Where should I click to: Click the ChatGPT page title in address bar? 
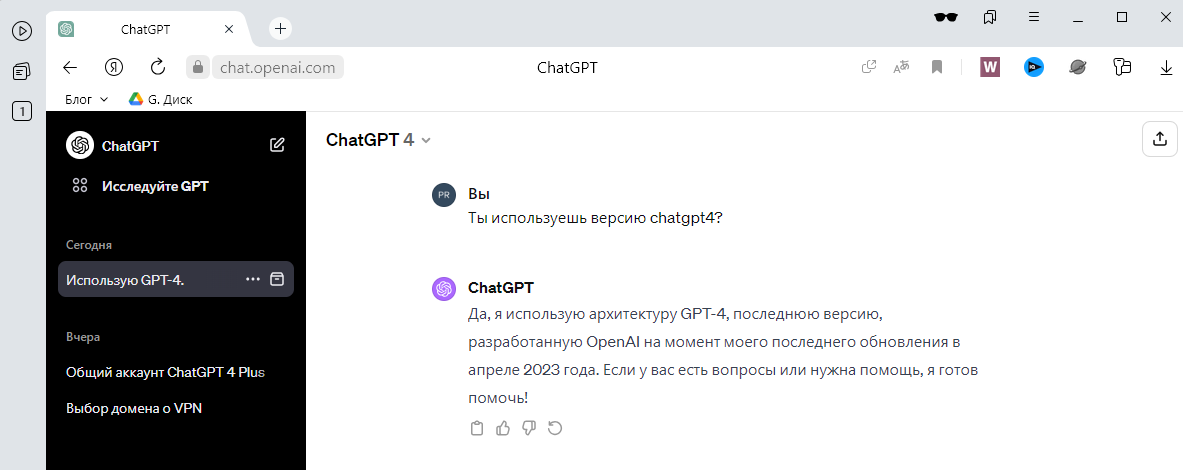[x=567, y=68]
